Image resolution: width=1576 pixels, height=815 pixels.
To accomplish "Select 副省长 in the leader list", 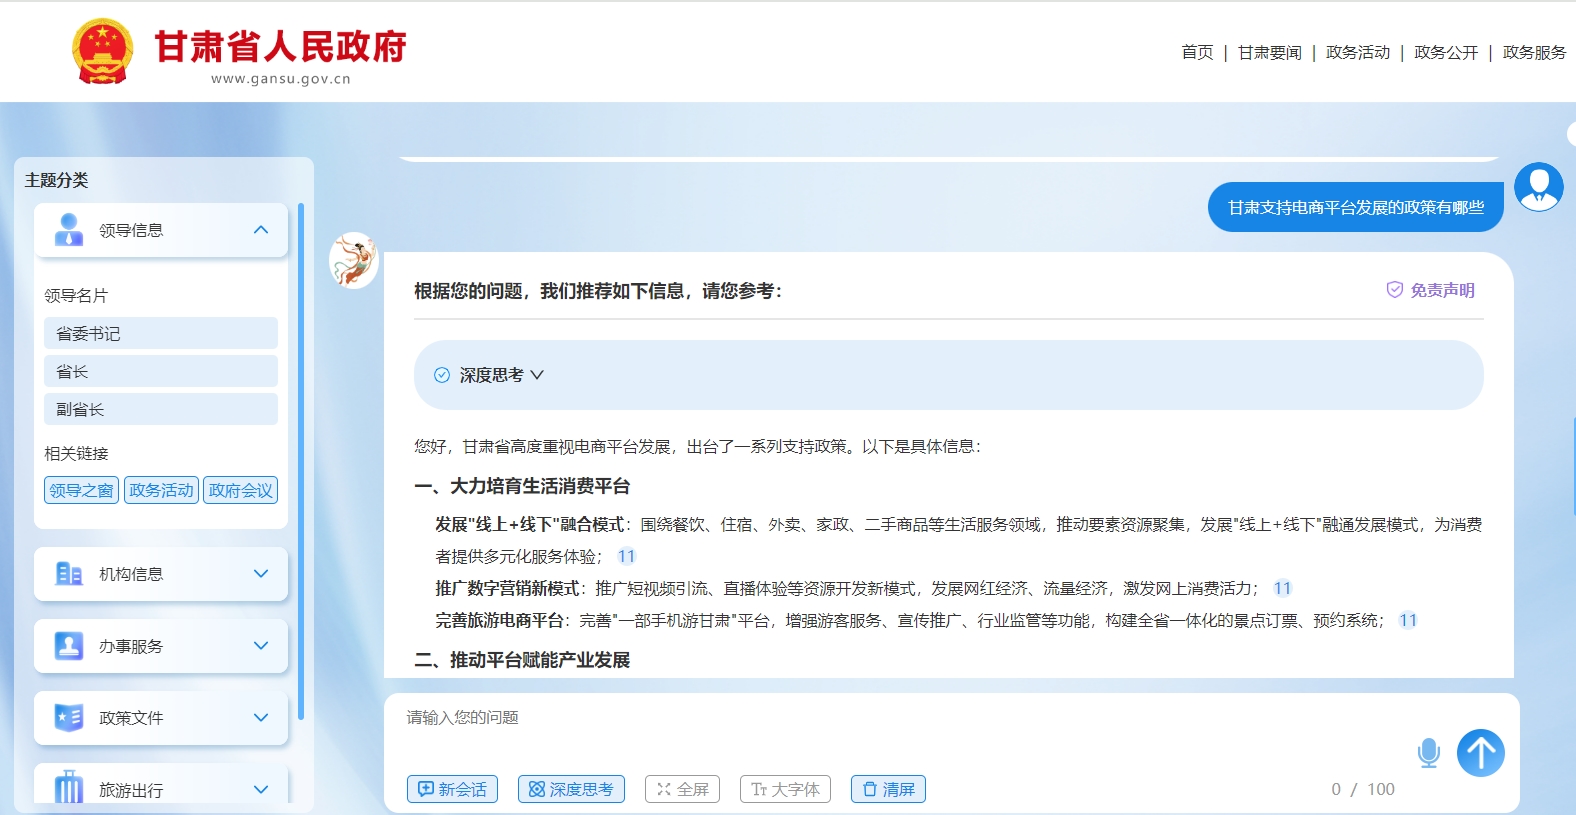I will coord(161,409).
